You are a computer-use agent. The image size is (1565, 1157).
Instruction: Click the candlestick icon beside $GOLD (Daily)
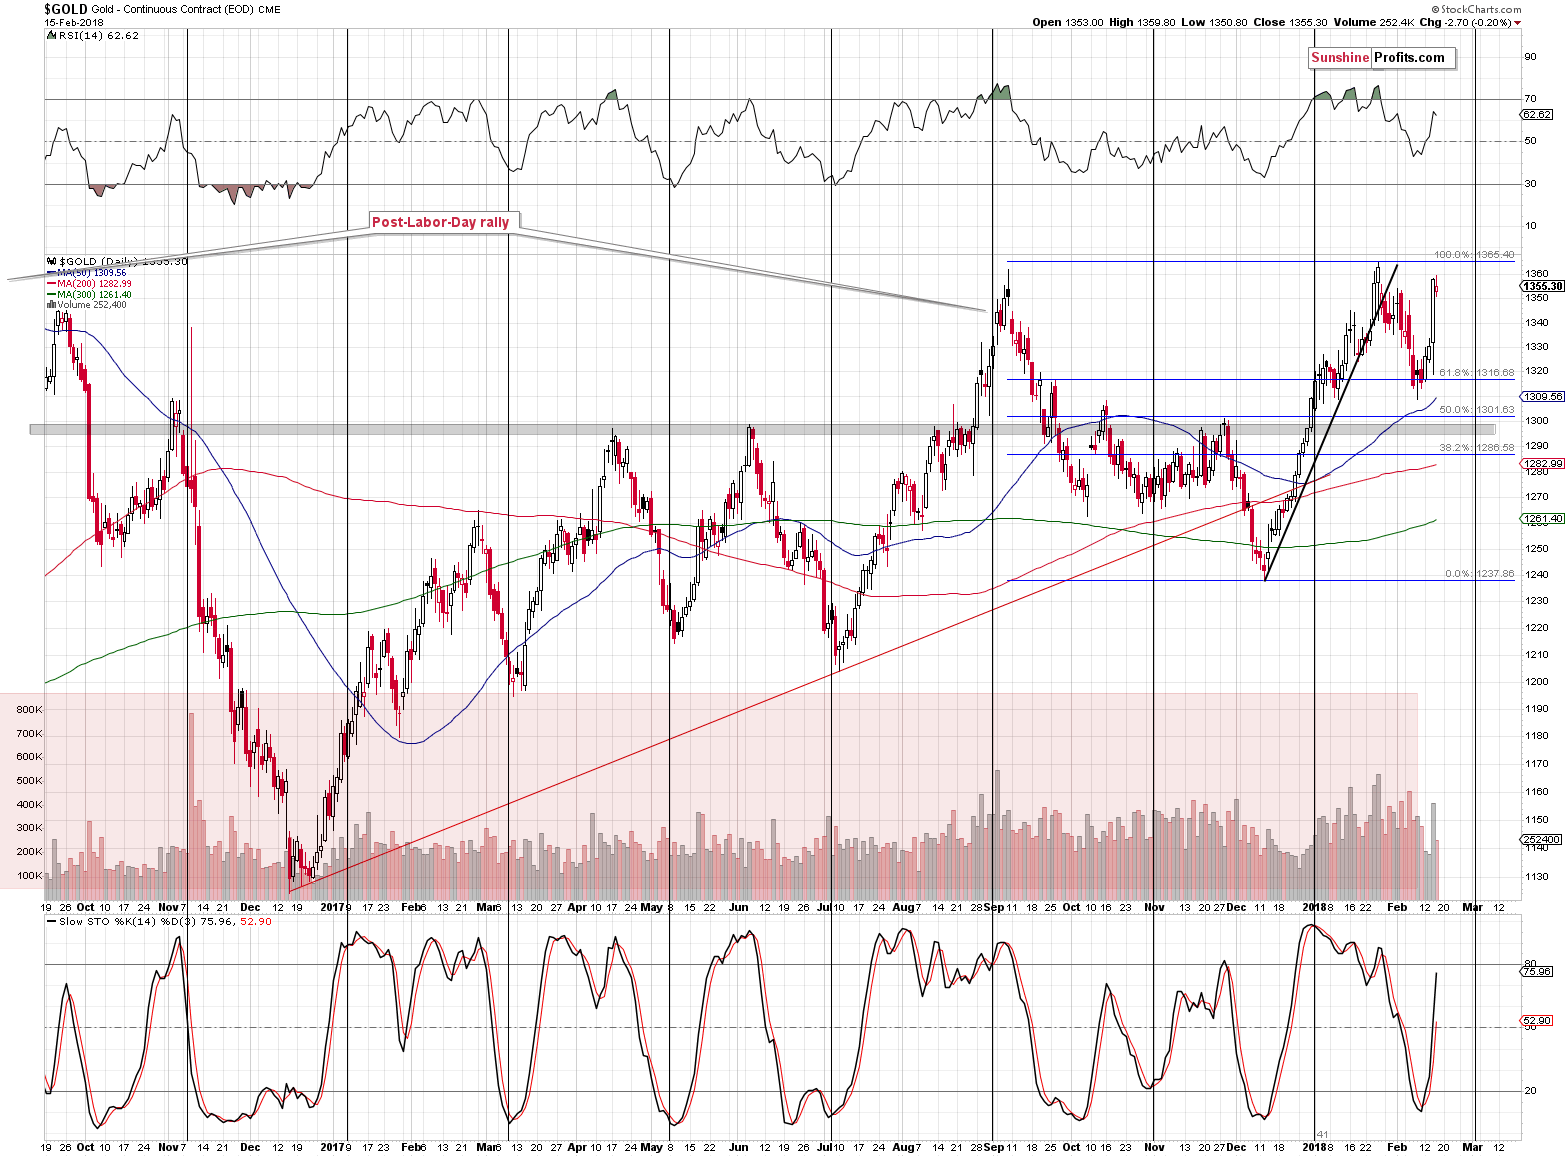tap(52, 261)
